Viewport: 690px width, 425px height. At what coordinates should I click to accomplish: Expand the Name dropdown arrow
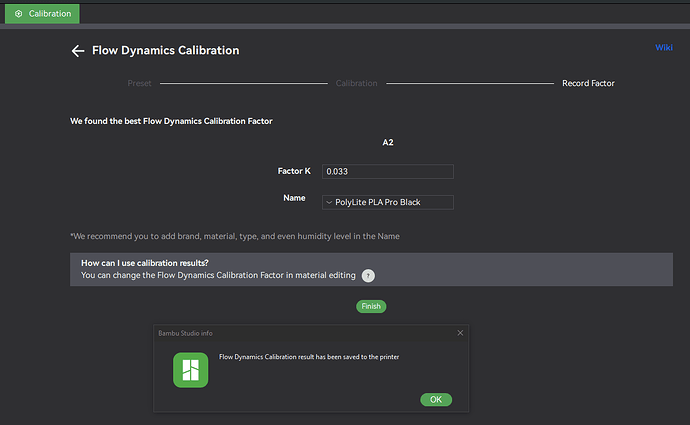(x=329, y=202)
